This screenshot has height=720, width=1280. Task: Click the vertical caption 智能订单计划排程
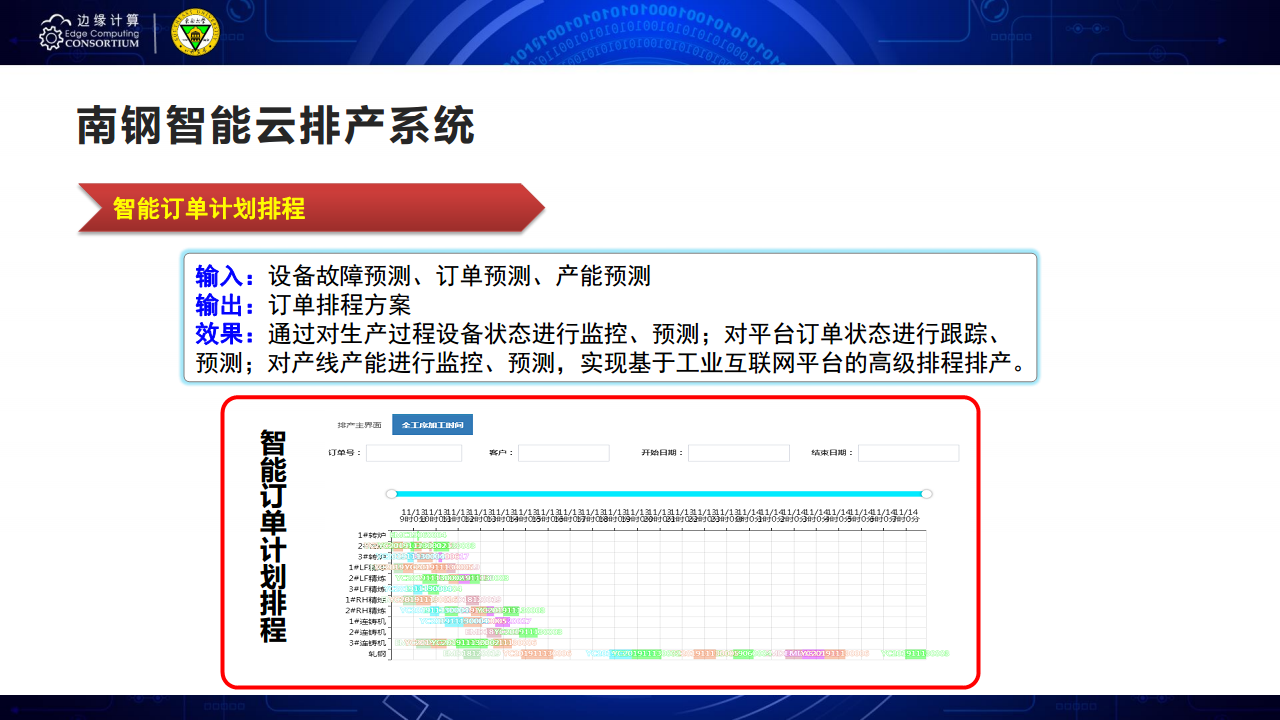pos(273,536)
